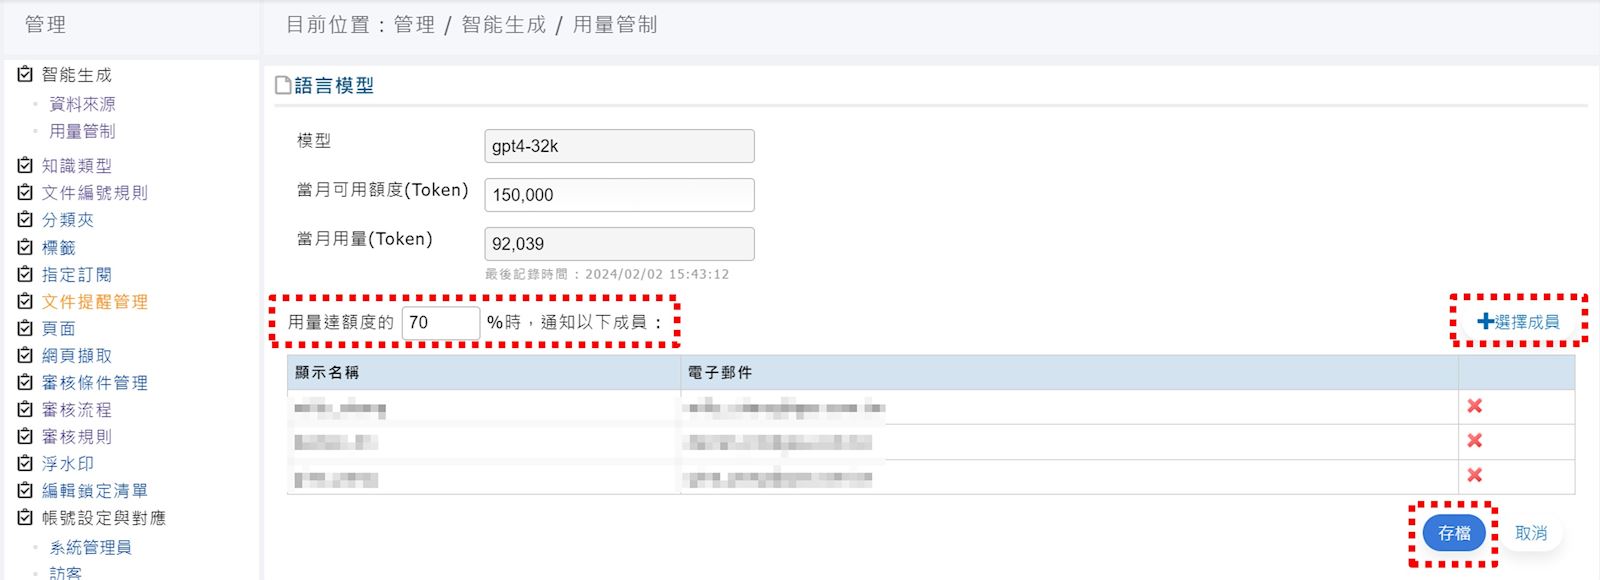Select 系統管理員 under 帳號設定與對應

point(90,547)
